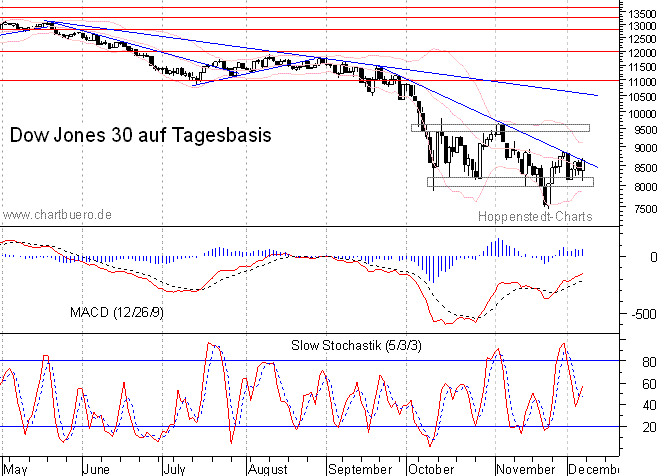This screenshot has width=660, height=476.
Task: Click the June label on the time axis
Action: click(x=96, y=469)
